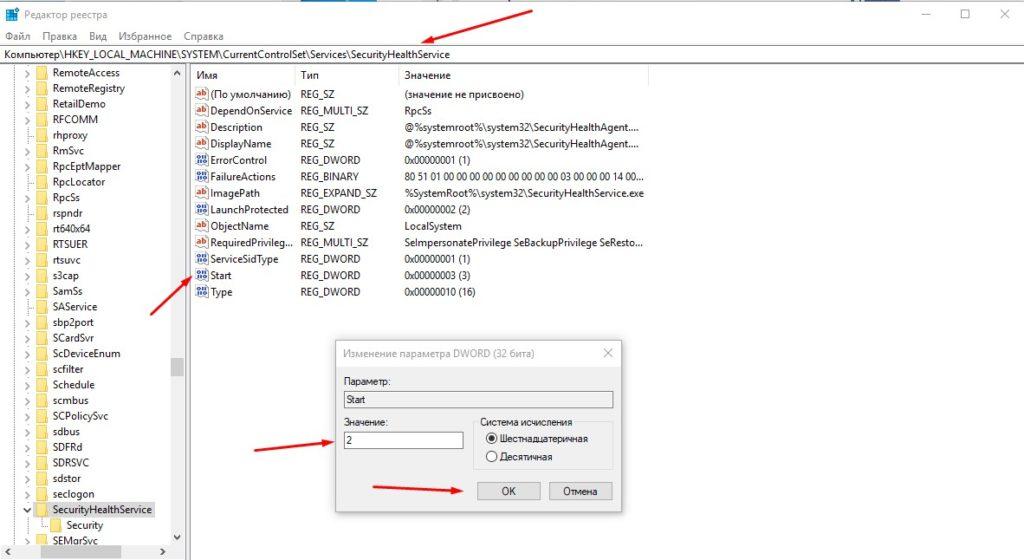
Task: Click the Значение input field
Action: [404, 440]
